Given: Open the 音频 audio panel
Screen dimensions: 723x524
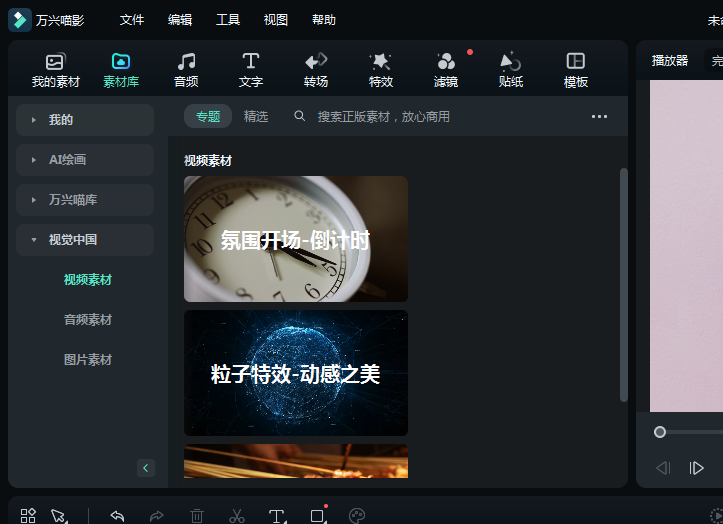Looking at the screenshot, I should tap(186, 71).
